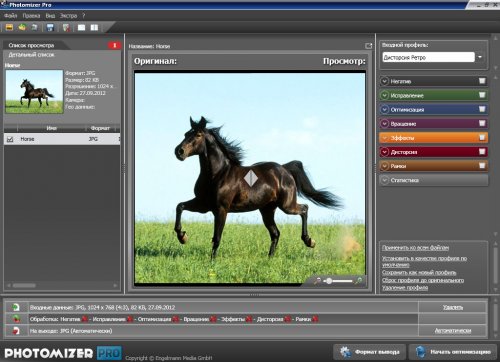Open the Файл menu
This screenshot has height=362, width=500.
click(x=11, y=16)
